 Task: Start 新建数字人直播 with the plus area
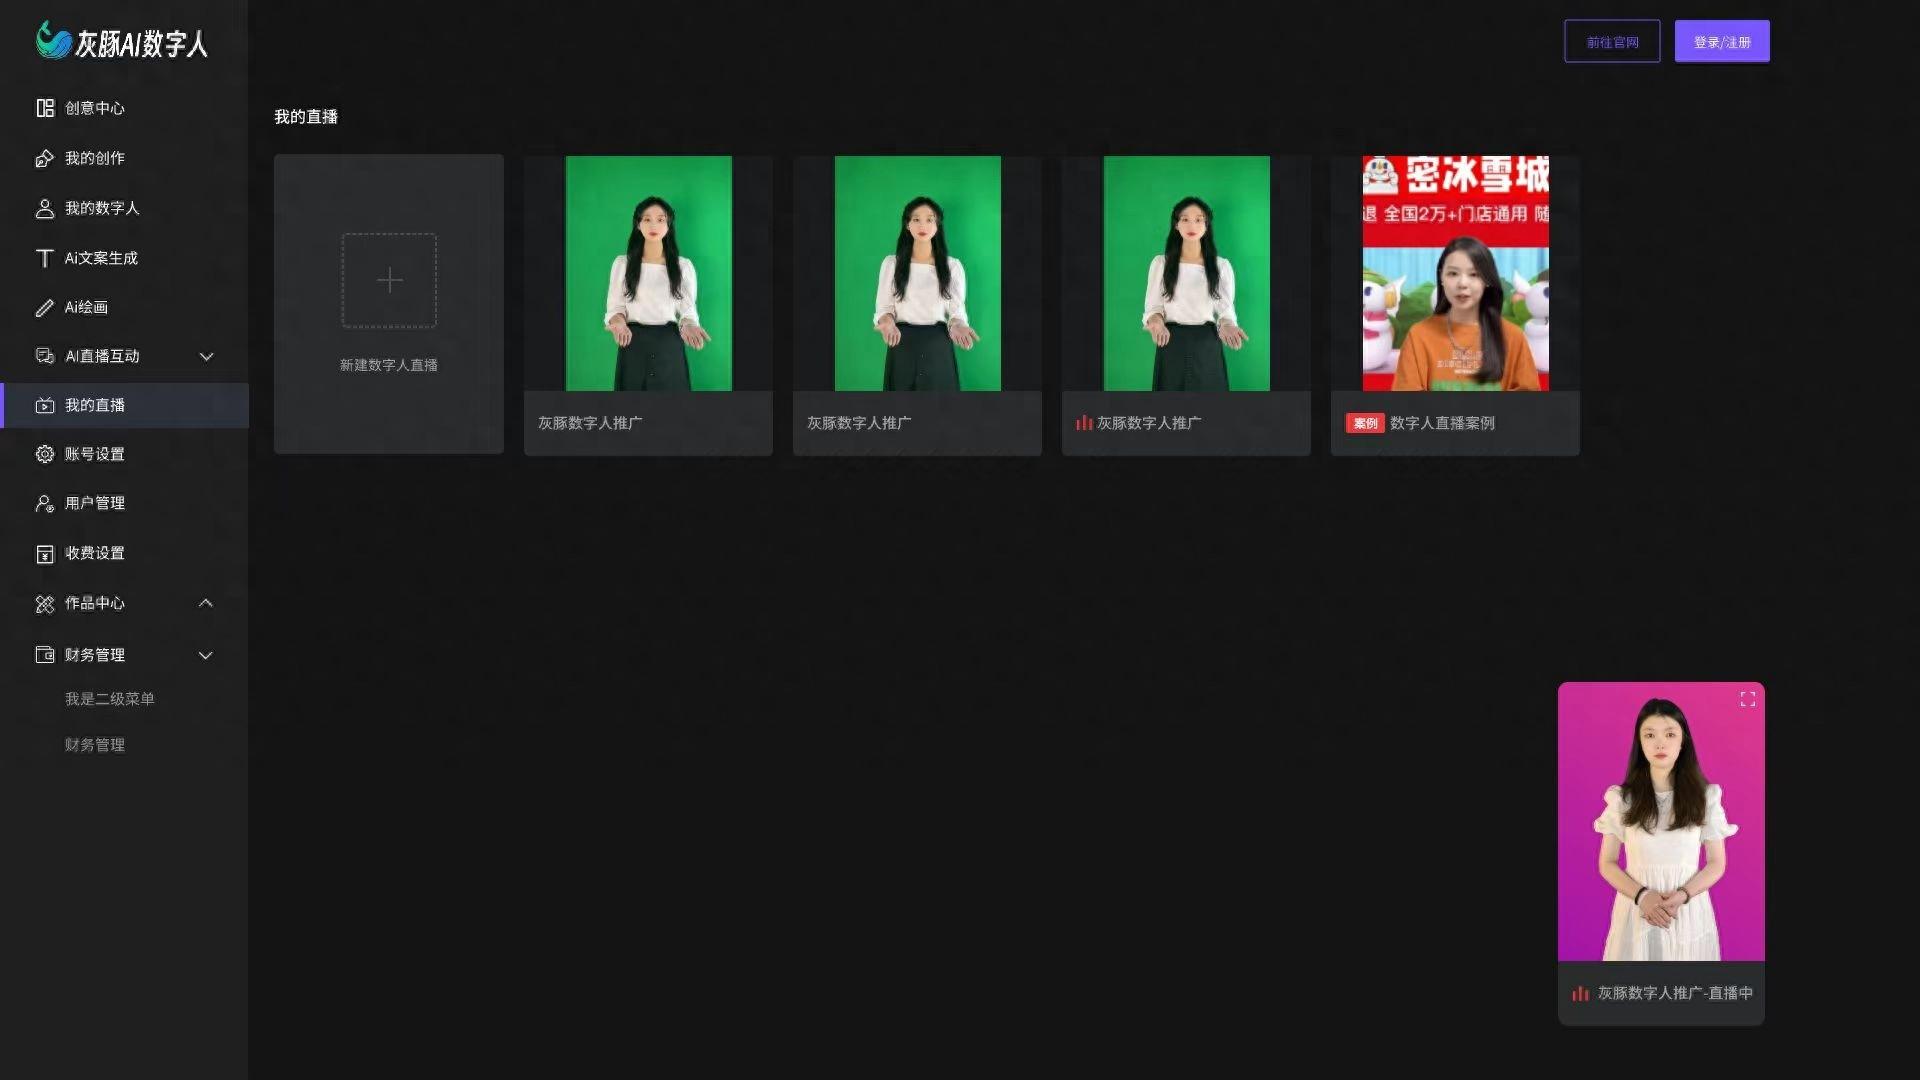coord(389,281)
